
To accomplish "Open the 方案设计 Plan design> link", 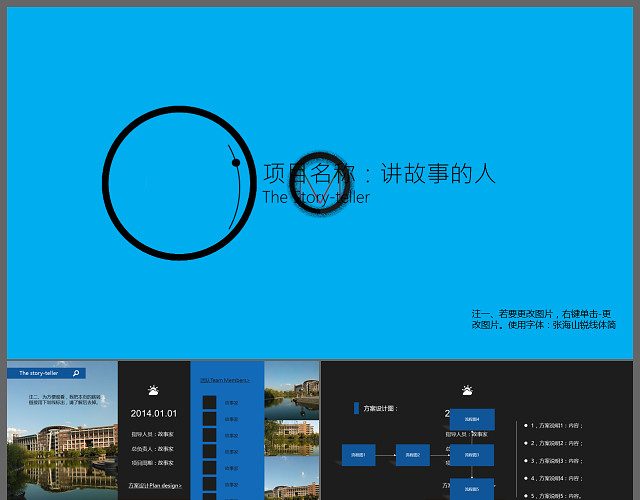I will 155,486.
